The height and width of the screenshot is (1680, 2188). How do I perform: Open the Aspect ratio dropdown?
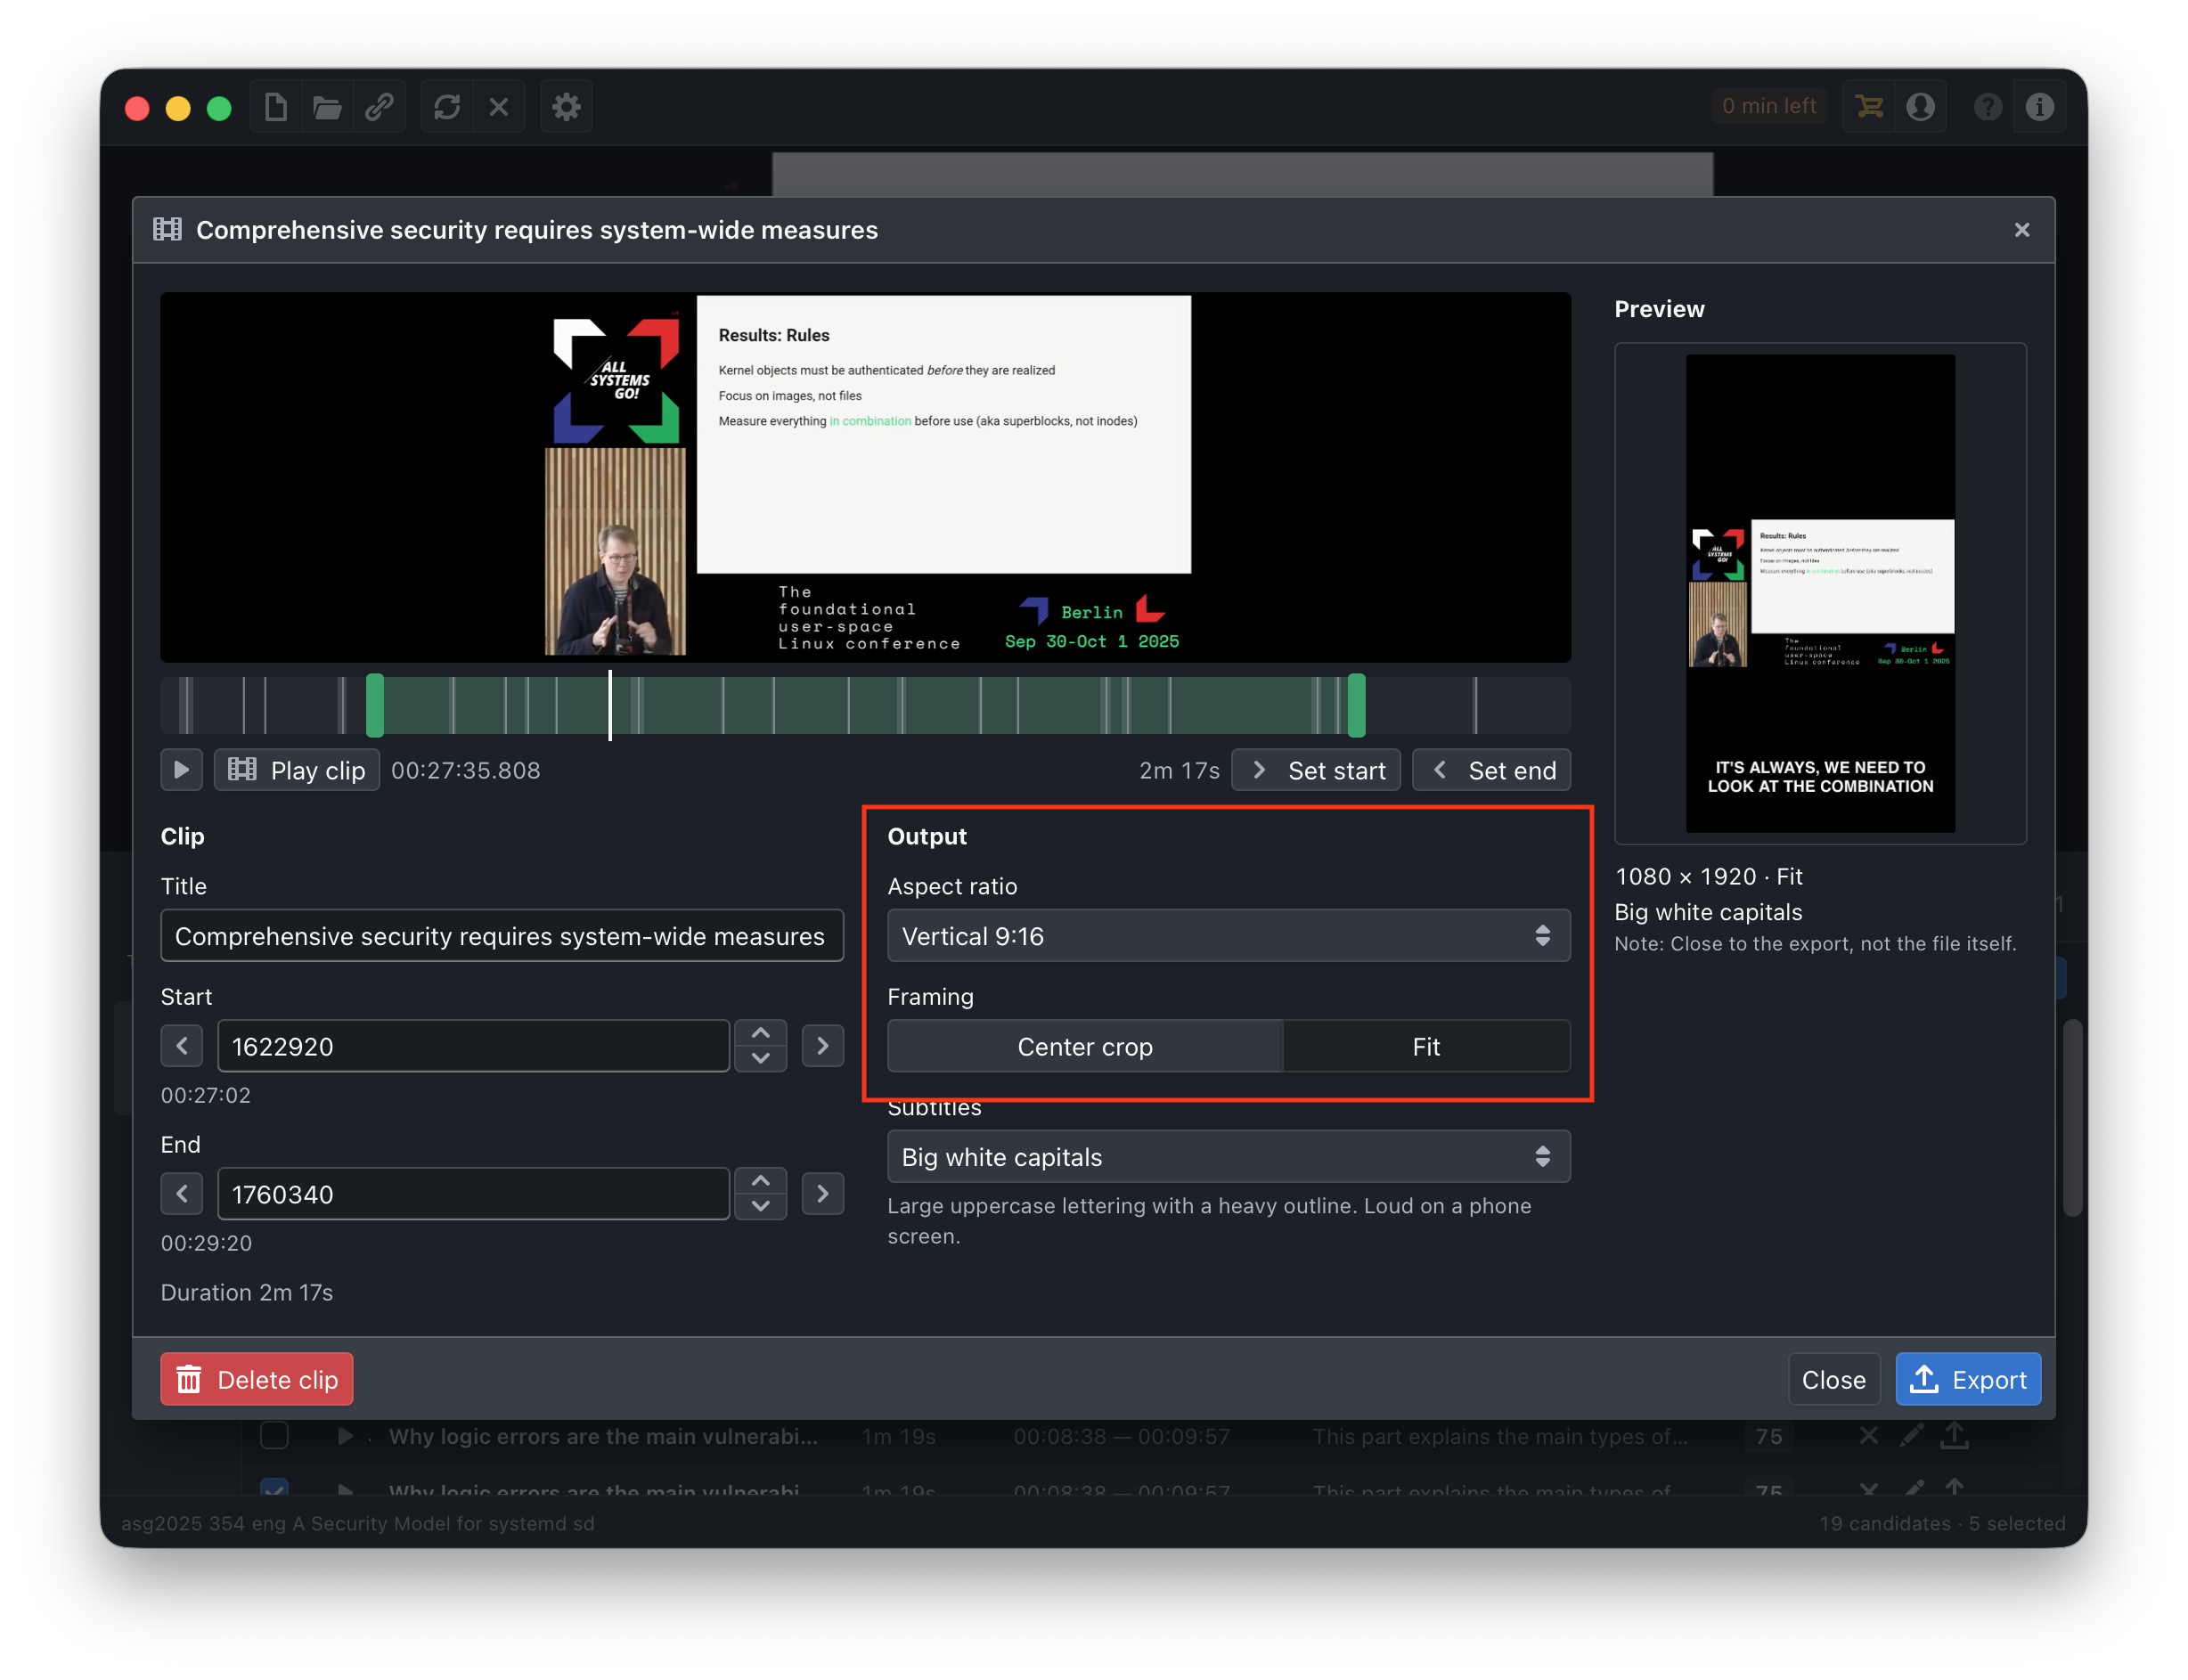click(x=1228, y=936)
